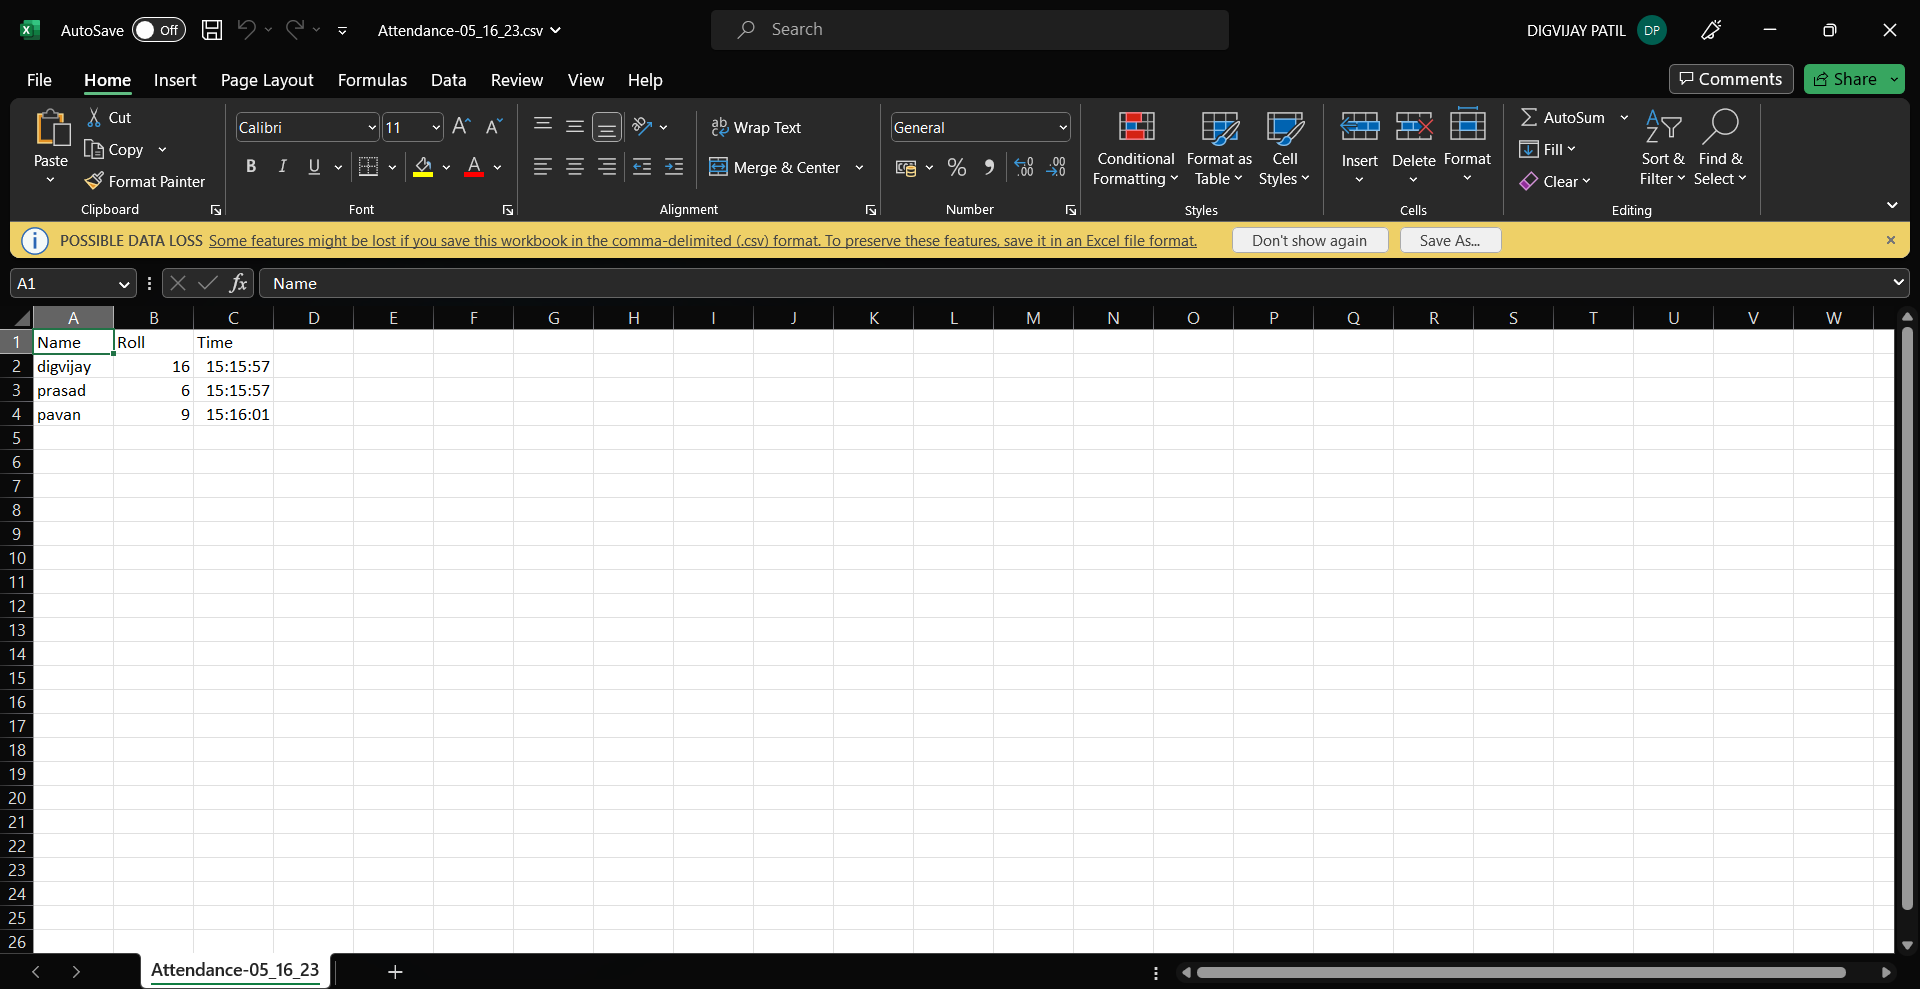The image size is (1920, 989).
Task: Open Sort & Filter options
Action: coord(1663,150)
